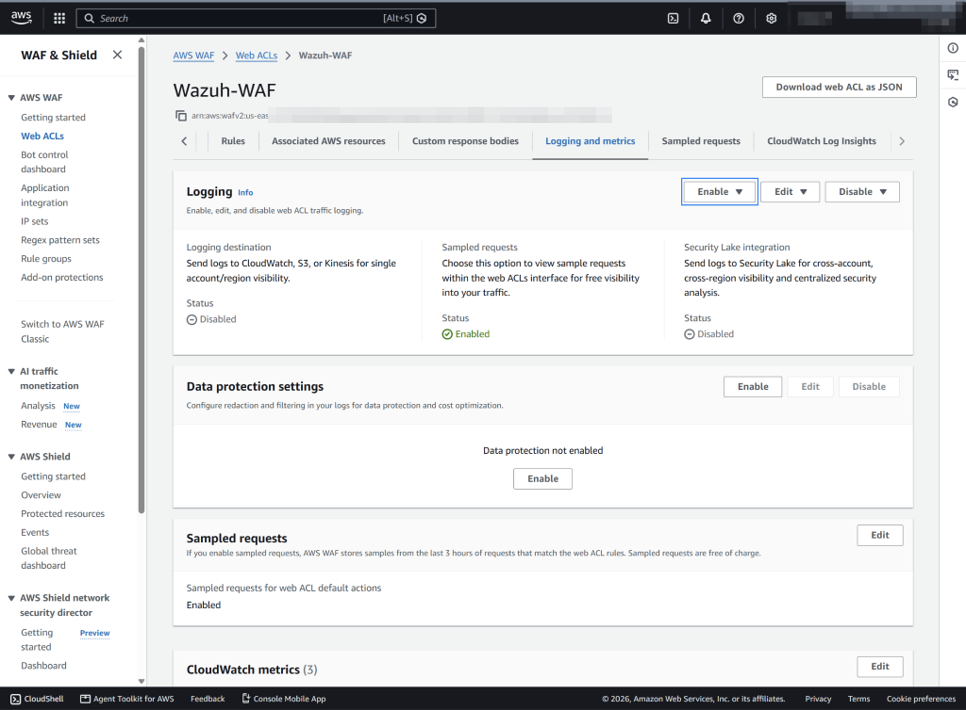966x710 pixels.
Task: Open the services grid menu
Action: pos(59,18)
